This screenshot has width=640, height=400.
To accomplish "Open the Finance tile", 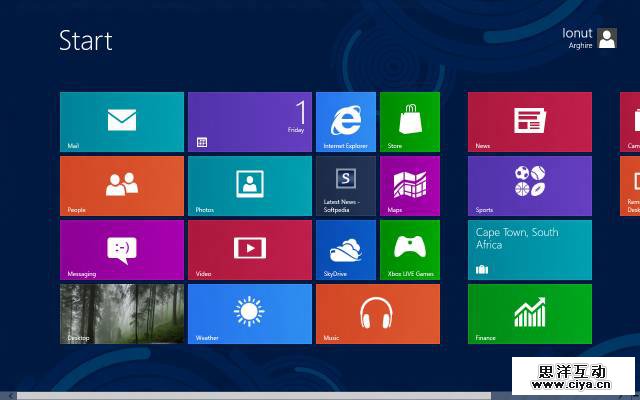I will pyautogui.click(x=529, y=314).
